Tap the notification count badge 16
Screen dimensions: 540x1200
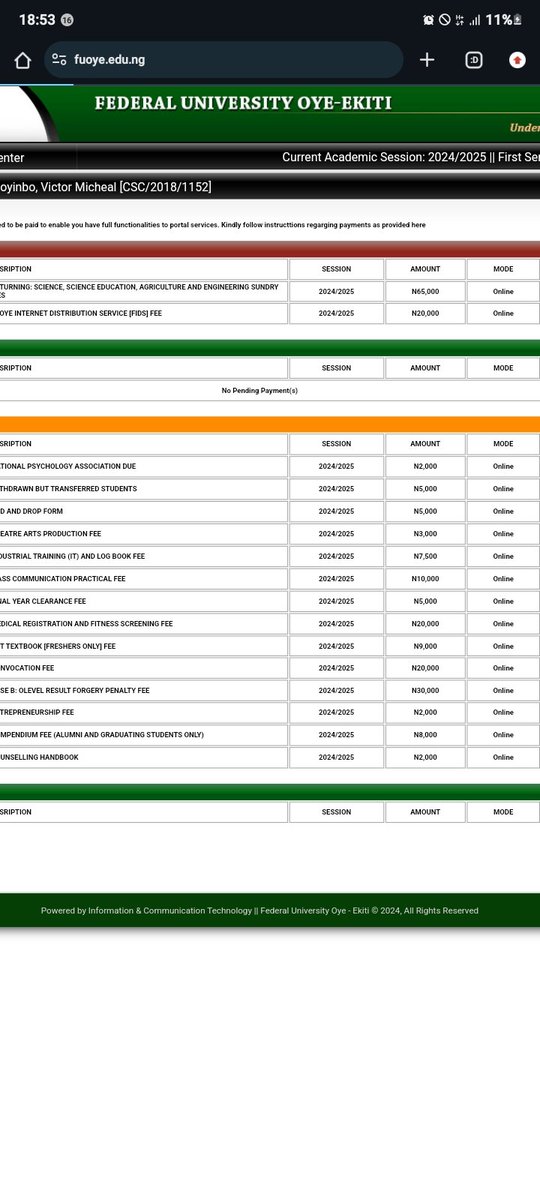click(66, 20)
